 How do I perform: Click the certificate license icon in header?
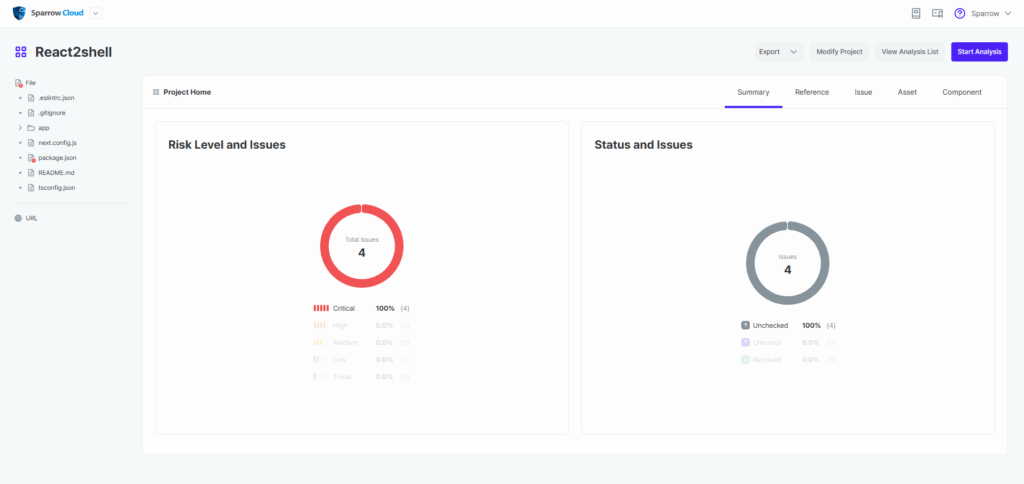click(937, 13)
